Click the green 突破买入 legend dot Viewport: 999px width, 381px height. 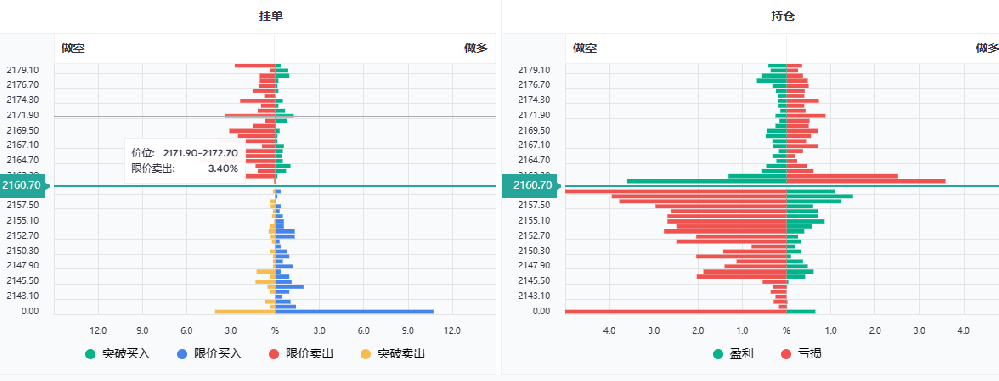[x=90, y=354]
